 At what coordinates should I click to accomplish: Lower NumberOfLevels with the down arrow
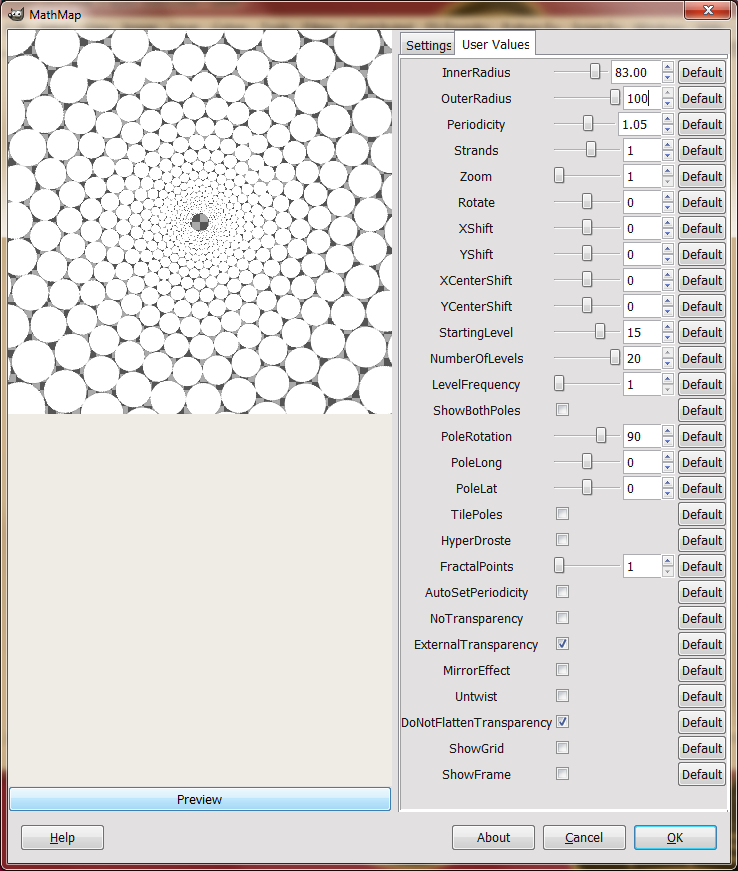tap(667, 364)
